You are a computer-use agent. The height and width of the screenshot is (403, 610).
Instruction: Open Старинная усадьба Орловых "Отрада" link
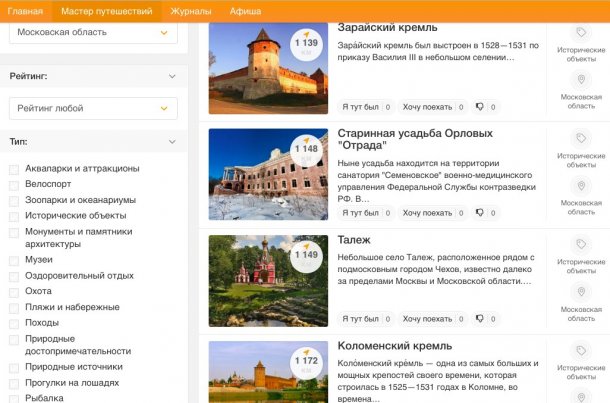click(415, 139)
